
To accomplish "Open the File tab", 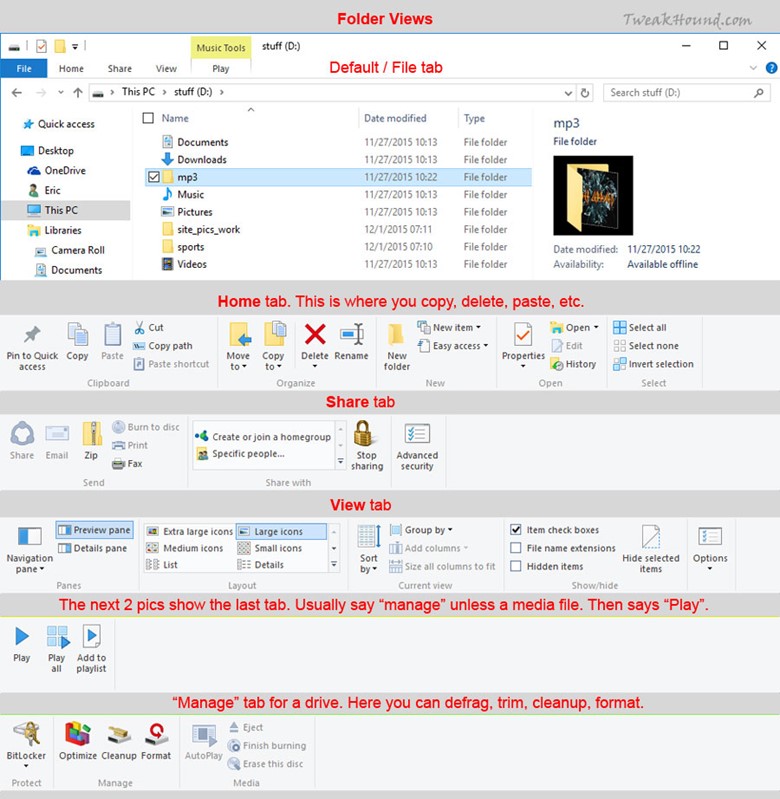I will (x=24, y=69).
